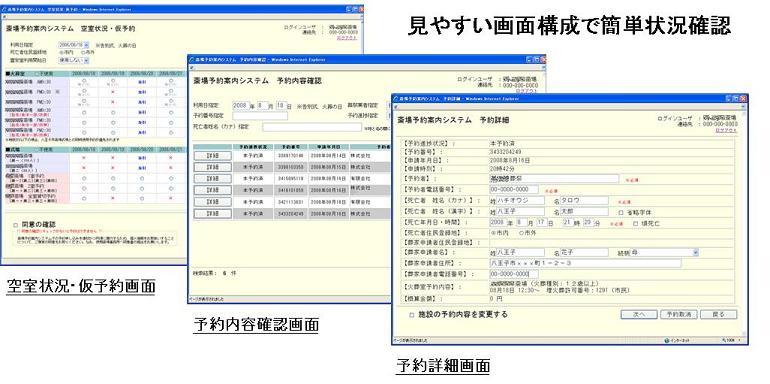The height and width of the screenshot is (384, 770).
Task: Click the 100% zoom control in status bar
Action: coord(729,340)
